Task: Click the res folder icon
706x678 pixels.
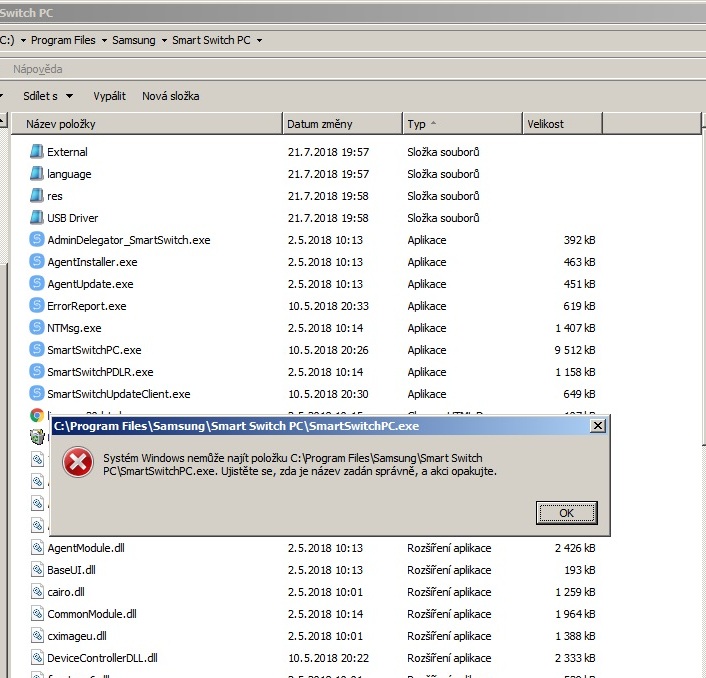Action: coord(36,196)
